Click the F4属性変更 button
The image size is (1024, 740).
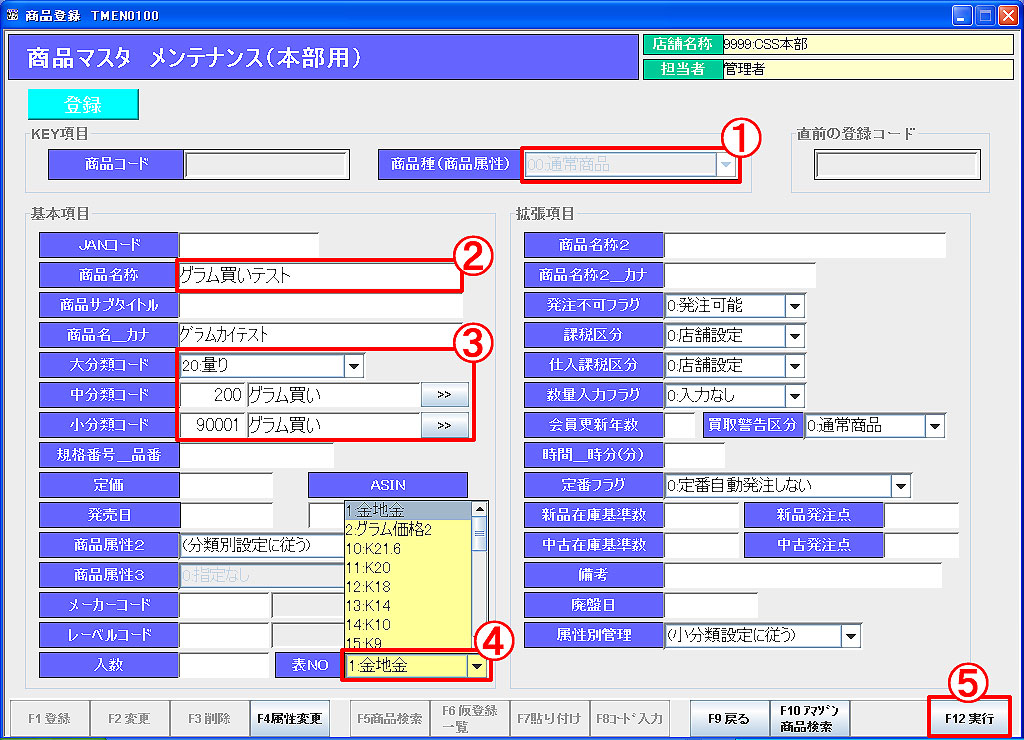point(289,718)
